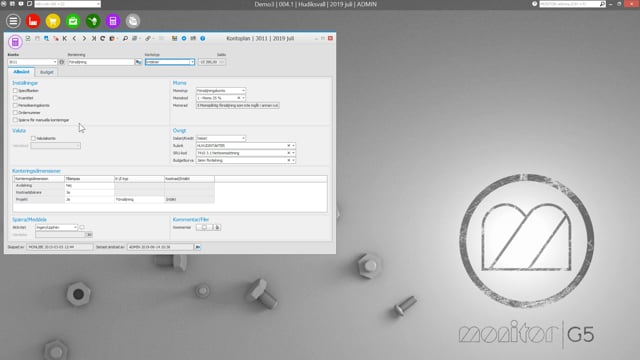
Task: Open the grey global settings module
Action: point(133,21)
